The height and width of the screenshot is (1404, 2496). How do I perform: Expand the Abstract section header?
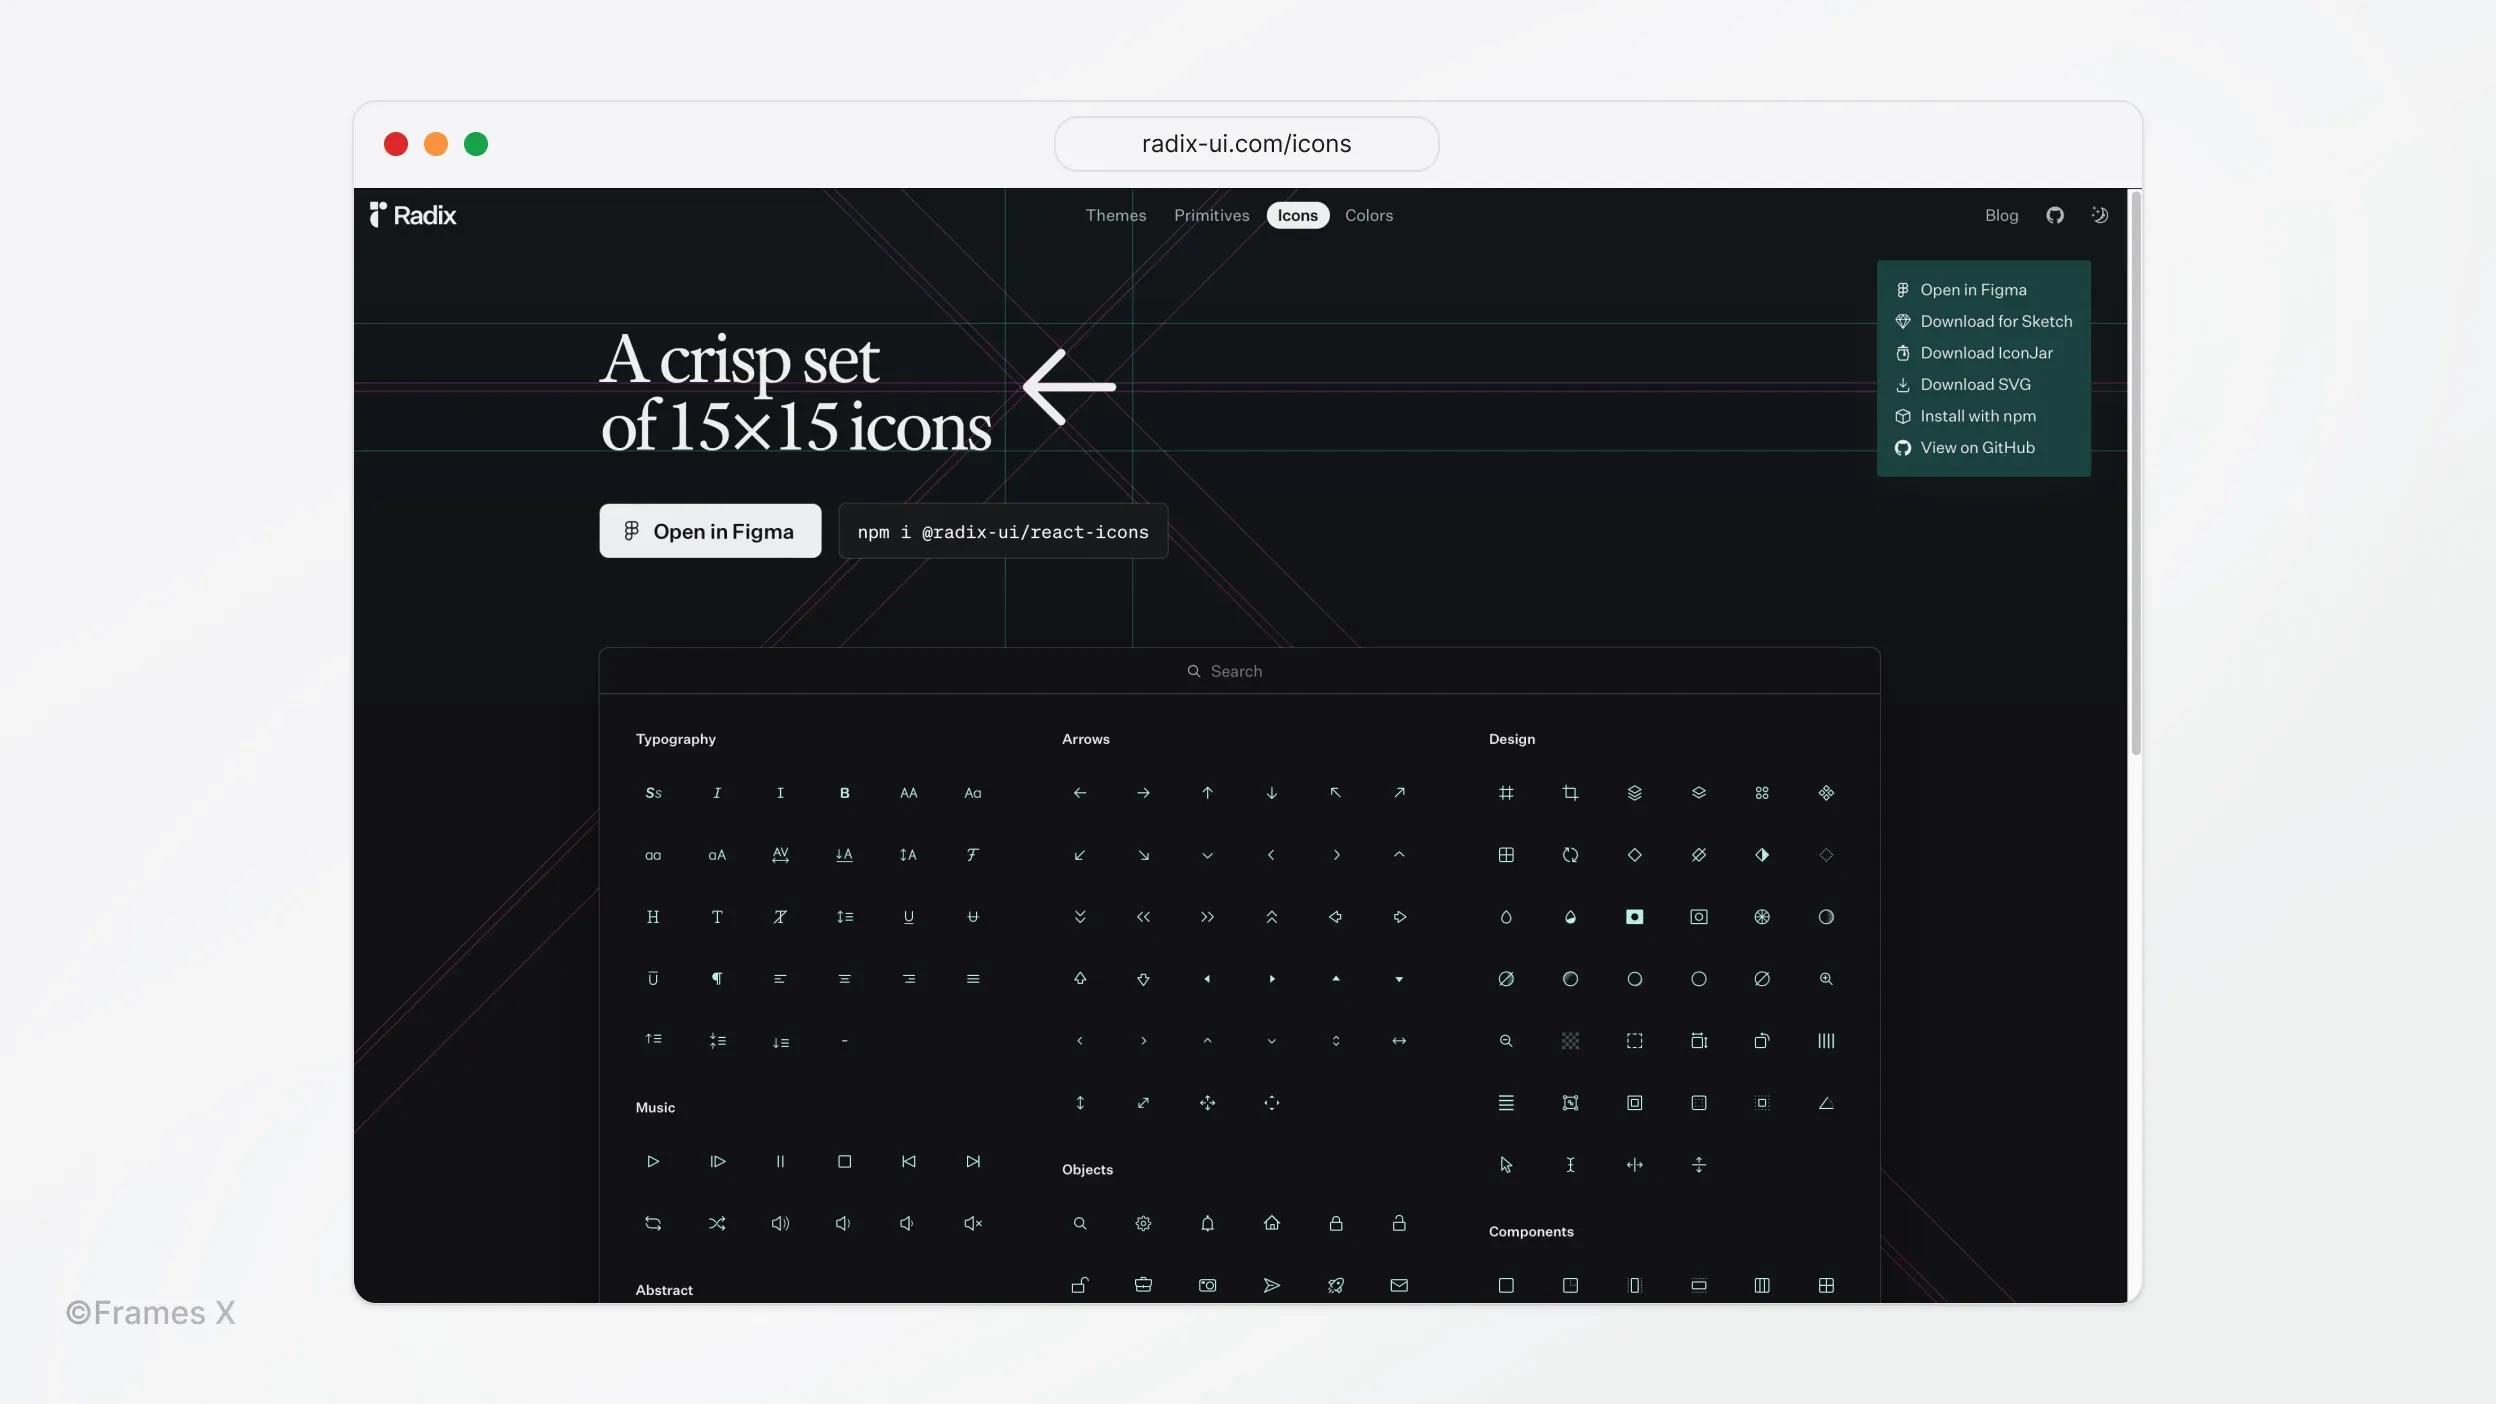pyautogui.click(x=663, y=1289)
